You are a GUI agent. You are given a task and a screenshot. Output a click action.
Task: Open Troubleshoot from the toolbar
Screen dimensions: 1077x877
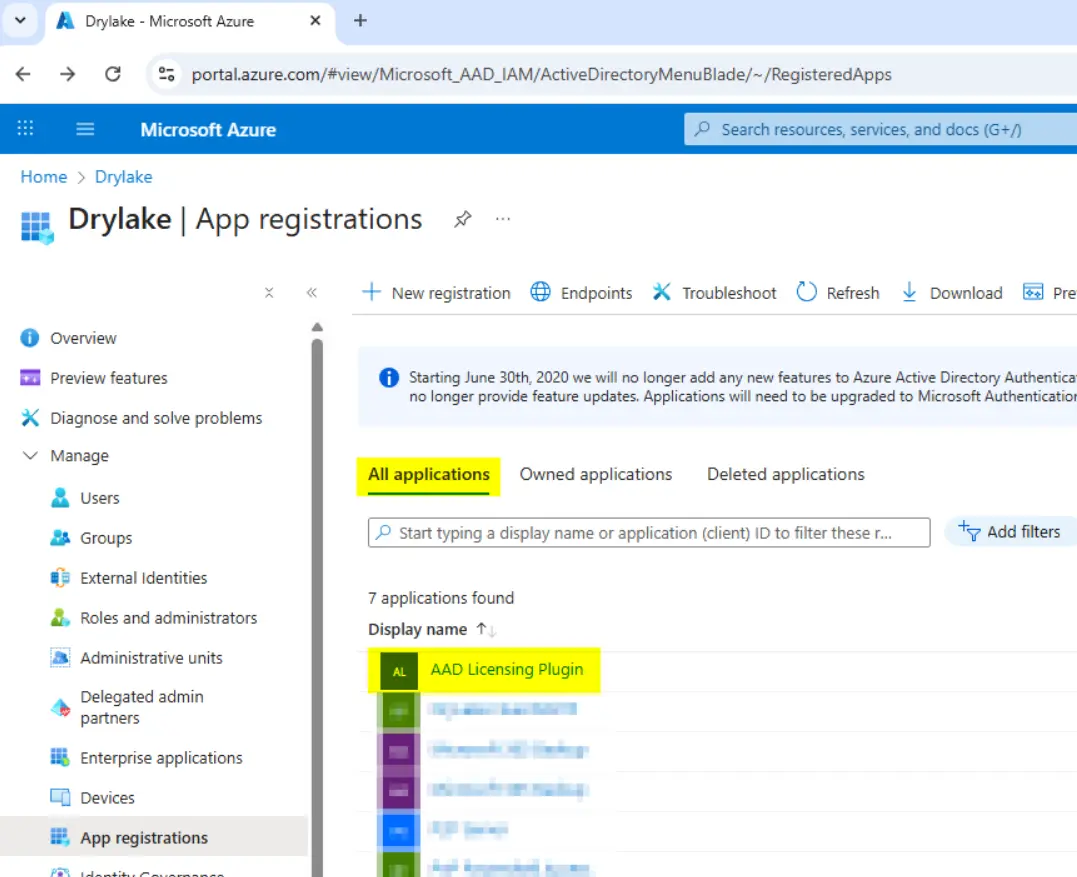coord(715,292)
